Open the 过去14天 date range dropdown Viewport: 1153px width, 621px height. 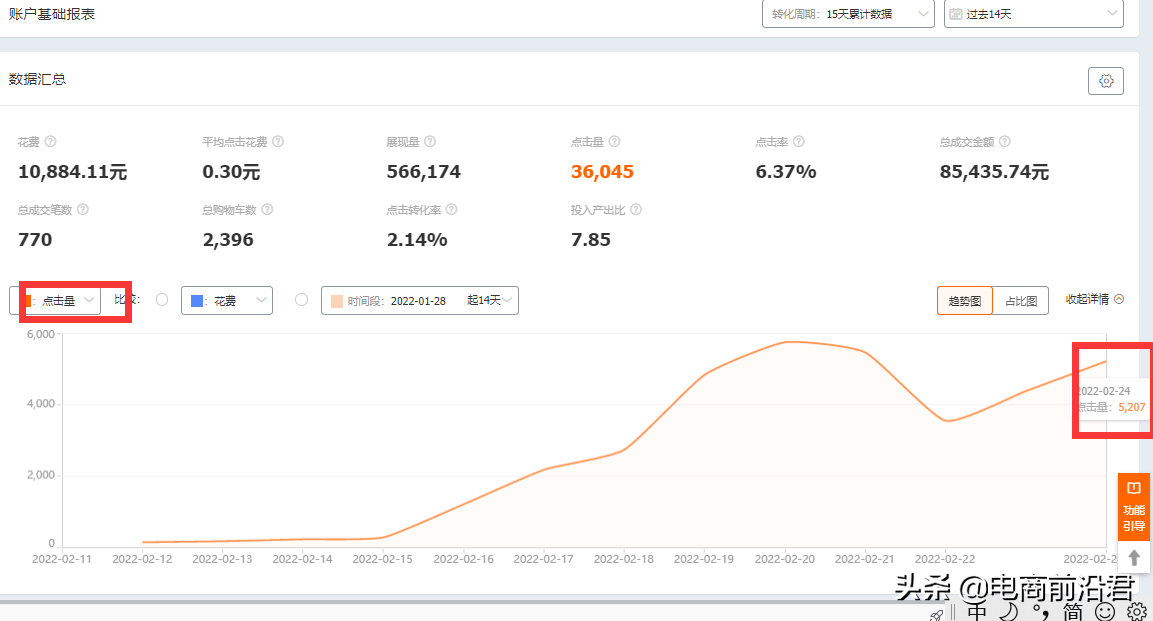point(1033,14)
